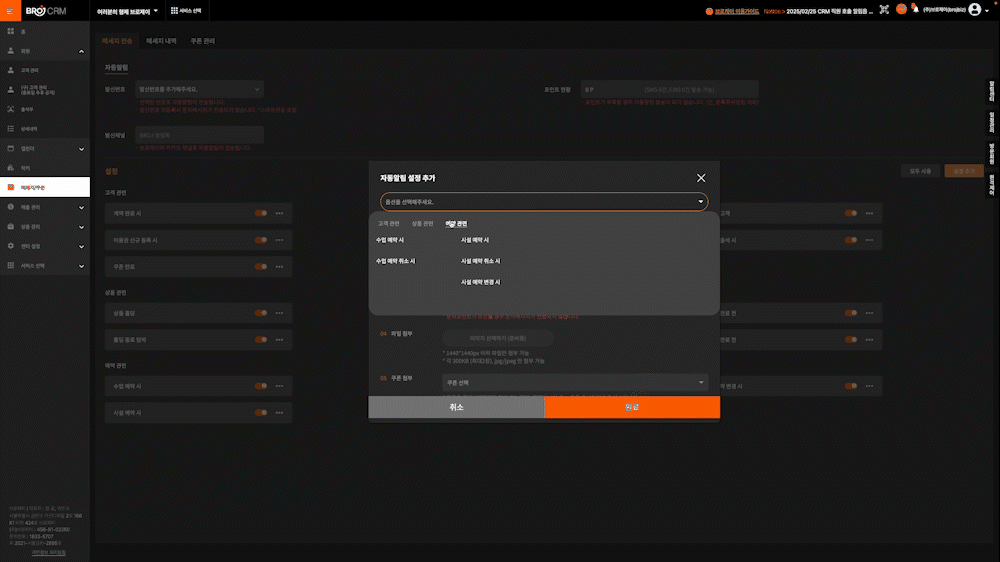Image resolution: width=1000 pixels, height=562 pixels.
Task: Click the orange hamburger menu icon
Action: pyautogui.click(x=10, y=11)
